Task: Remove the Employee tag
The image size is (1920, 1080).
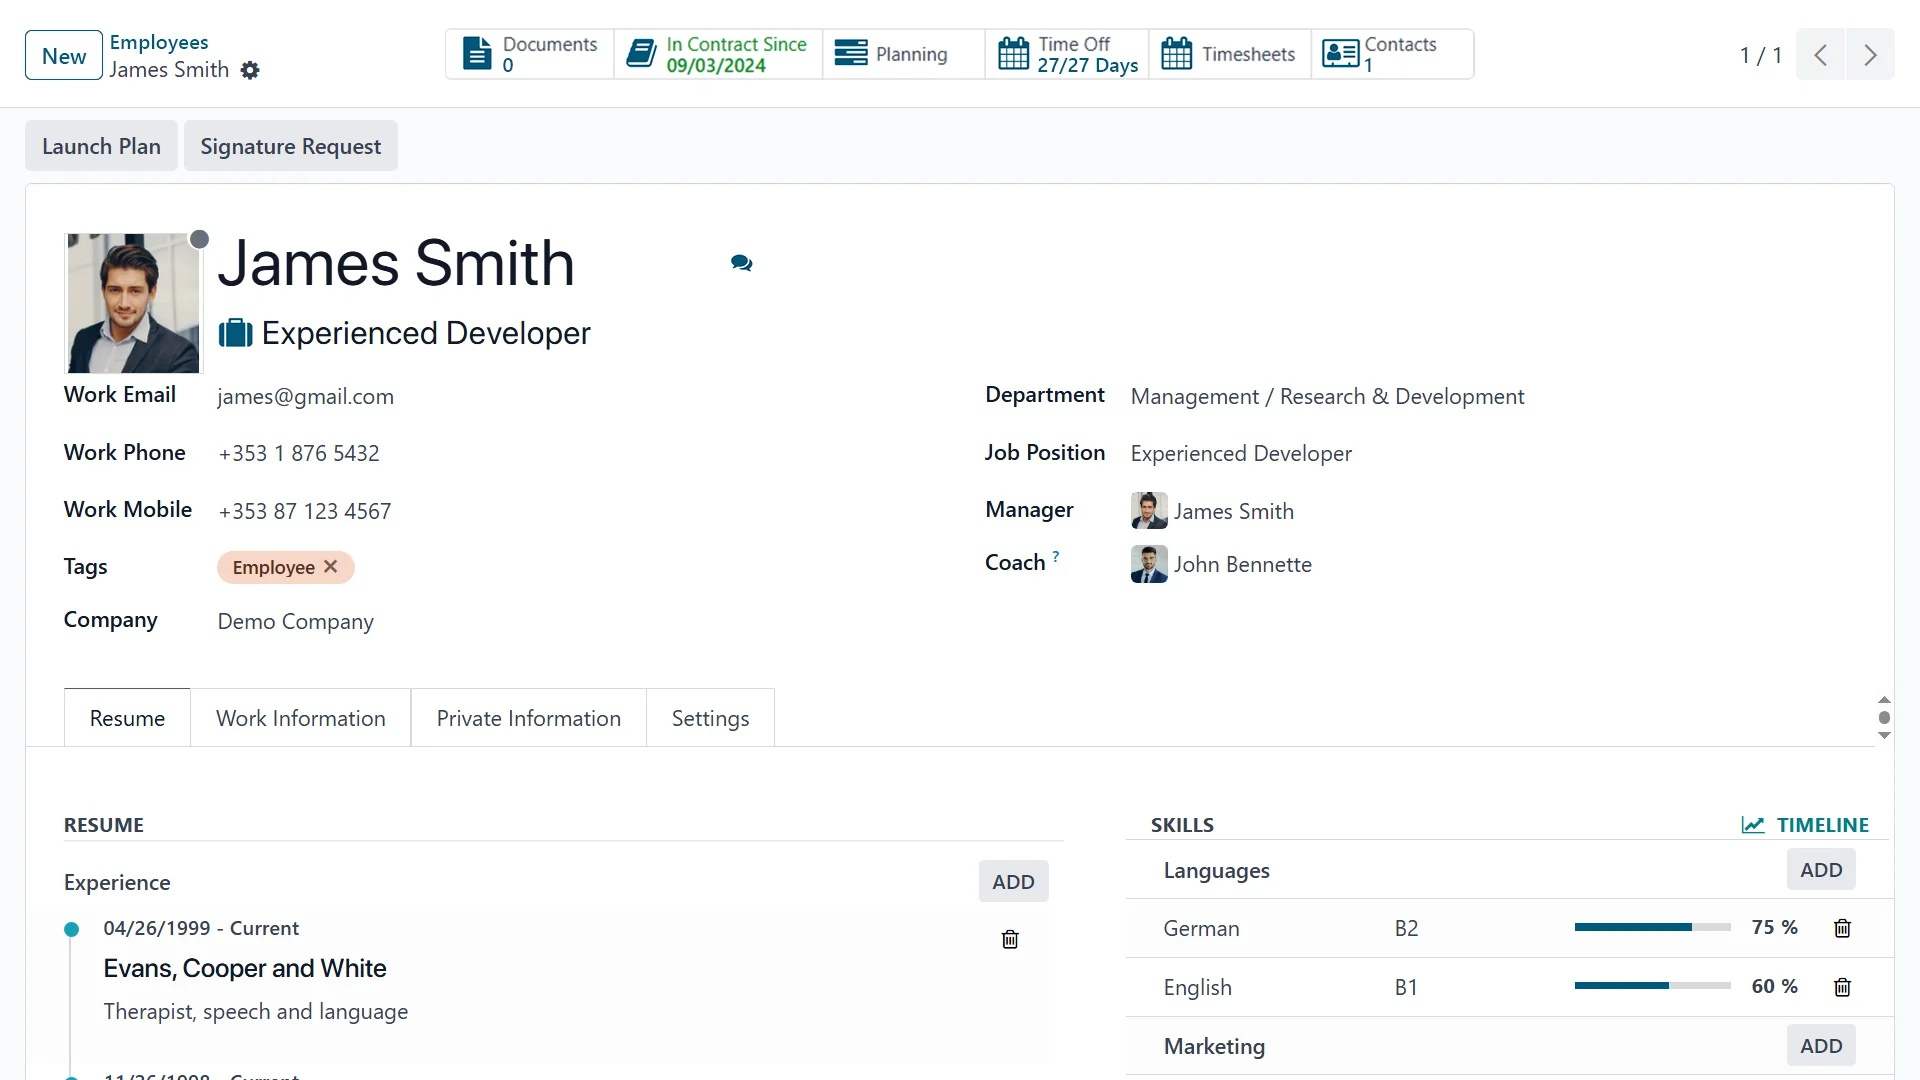Action: [x=331, y=567]
